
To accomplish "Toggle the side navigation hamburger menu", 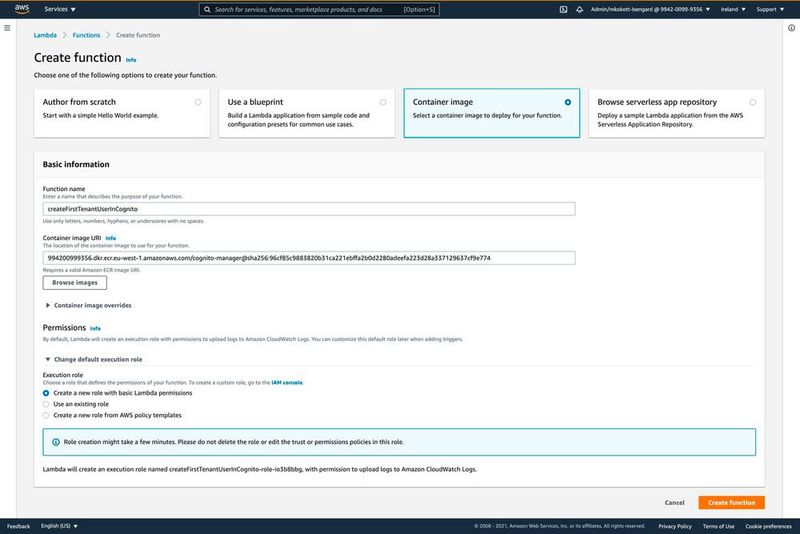I will tap(7, 28).
